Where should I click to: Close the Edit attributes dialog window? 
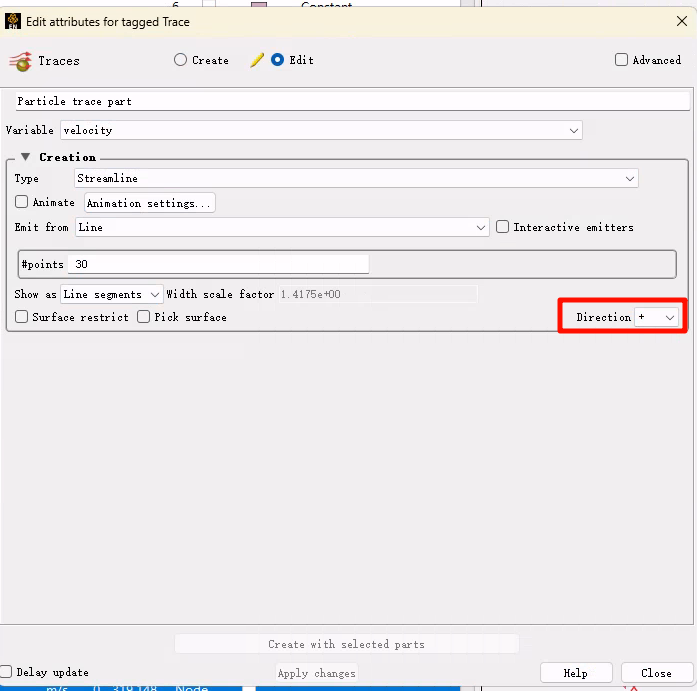(x=681, y=21)
